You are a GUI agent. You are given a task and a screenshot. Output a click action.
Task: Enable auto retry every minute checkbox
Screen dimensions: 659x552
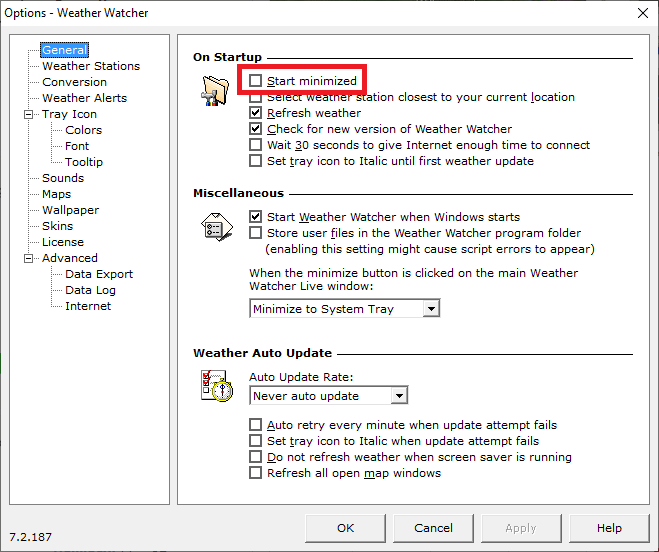click(256, 425)
